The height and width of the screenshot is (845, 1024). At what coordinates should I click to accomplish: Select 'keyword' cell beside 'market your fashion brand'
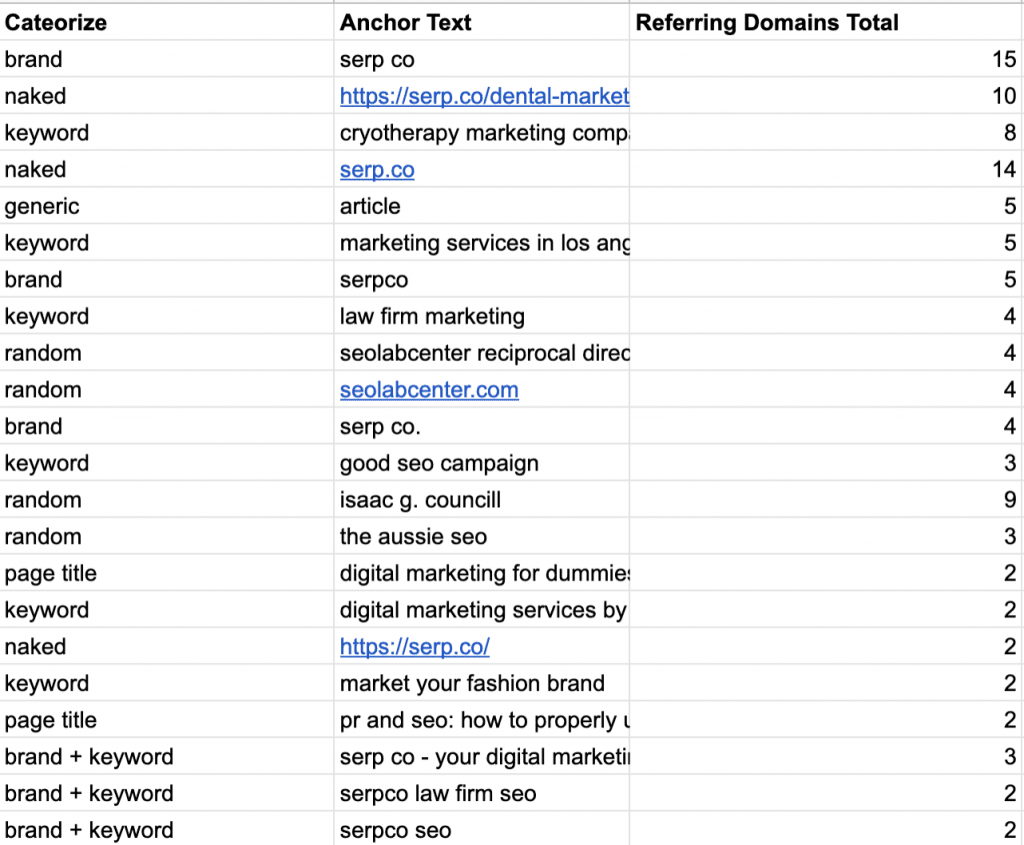167,683
